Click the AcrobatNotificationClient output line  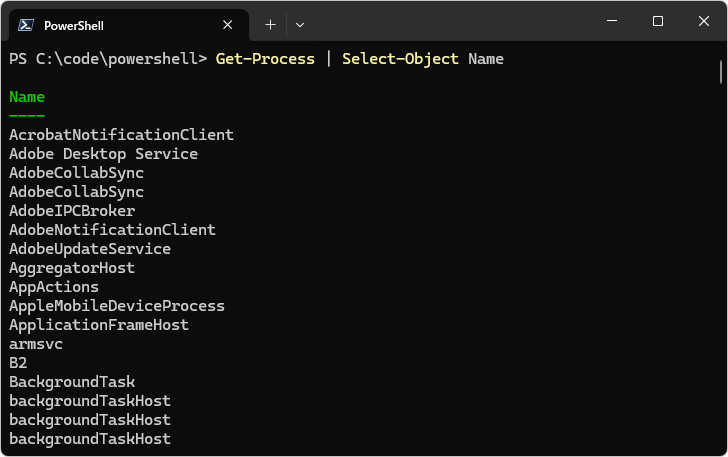(121, 135)
